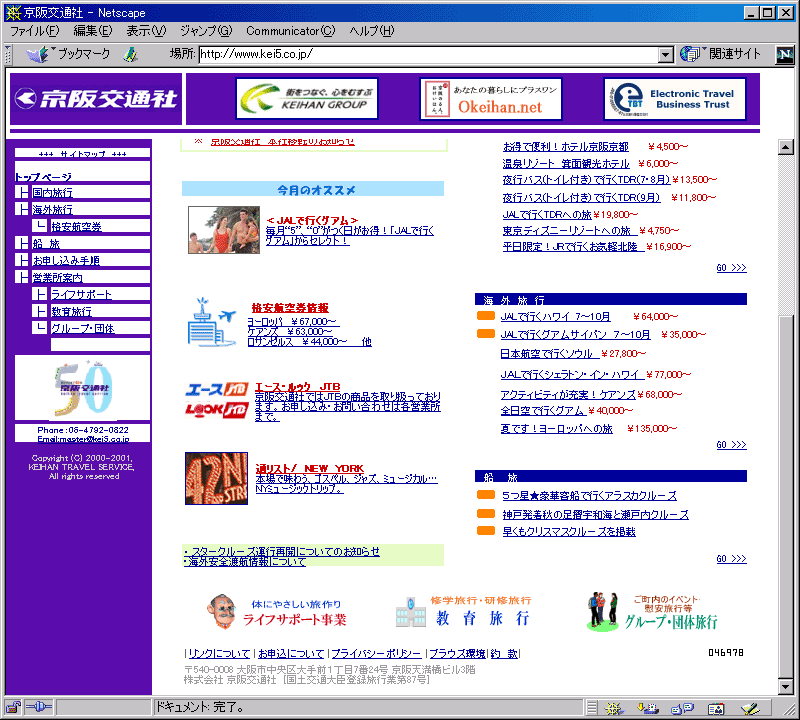Open the ブラウズ環境 footer link

click(458, 654)
